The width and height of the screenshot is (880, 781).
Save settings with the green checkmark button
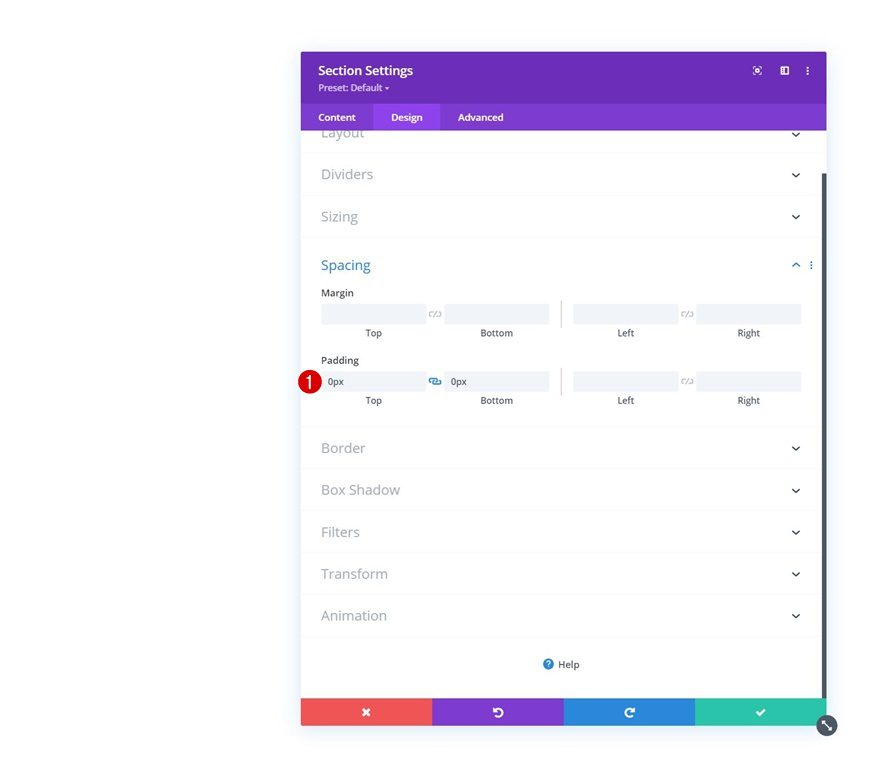(760, 712)
